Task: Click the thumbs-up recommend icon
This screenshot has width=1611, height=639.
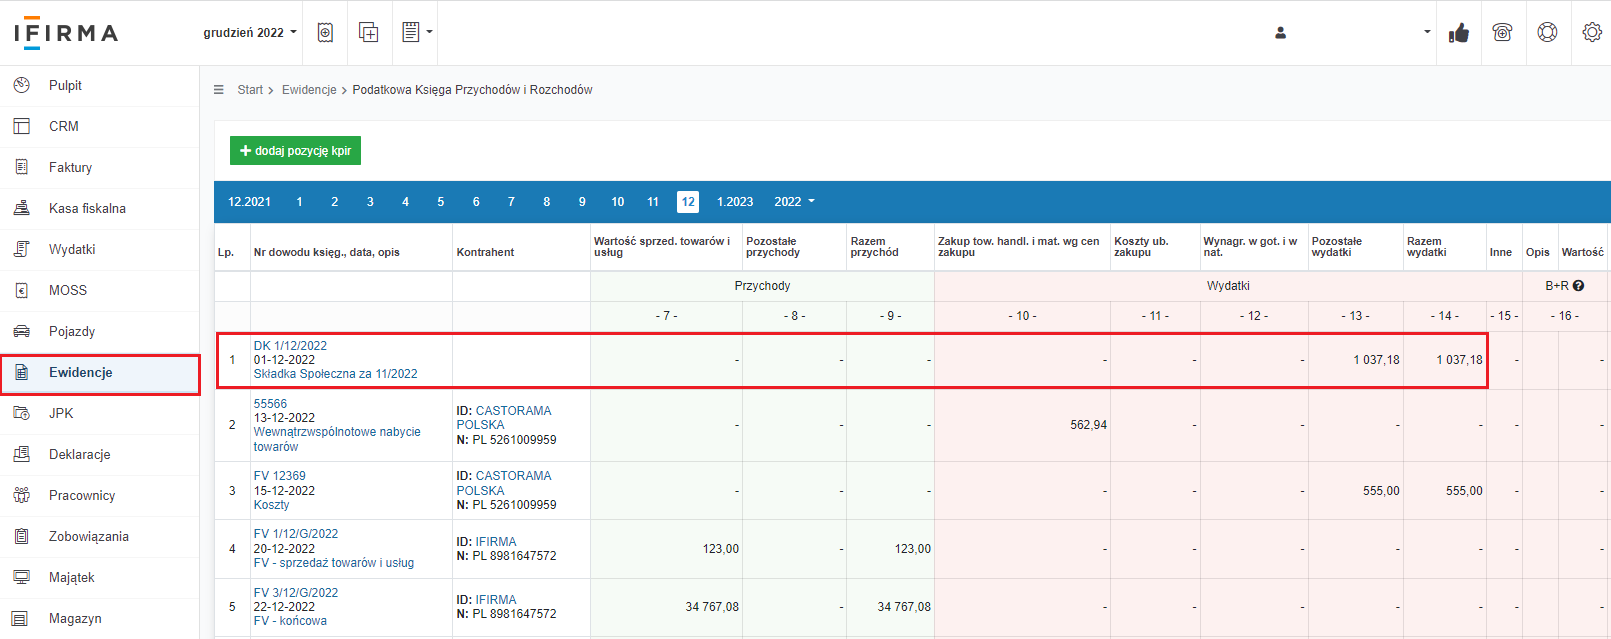Action: [1459, 33]
